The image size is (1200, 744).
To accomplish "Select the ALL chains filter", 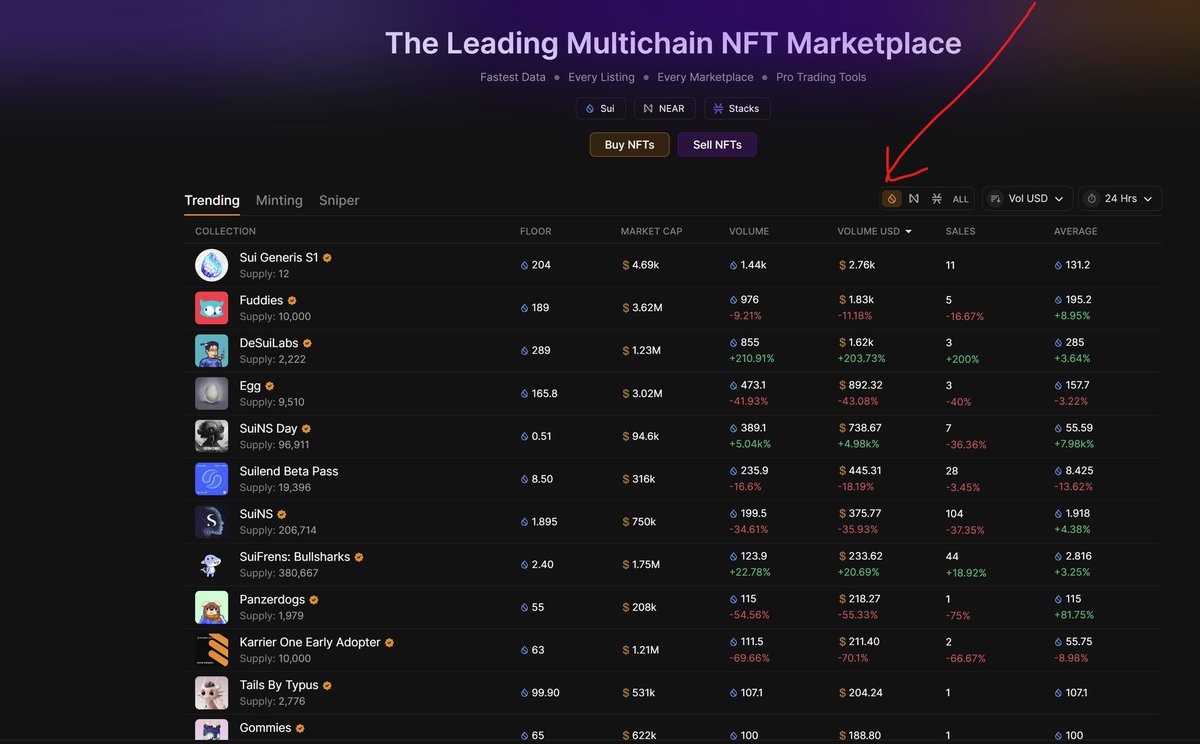I will pyautogui.click(x=960, y=199).
